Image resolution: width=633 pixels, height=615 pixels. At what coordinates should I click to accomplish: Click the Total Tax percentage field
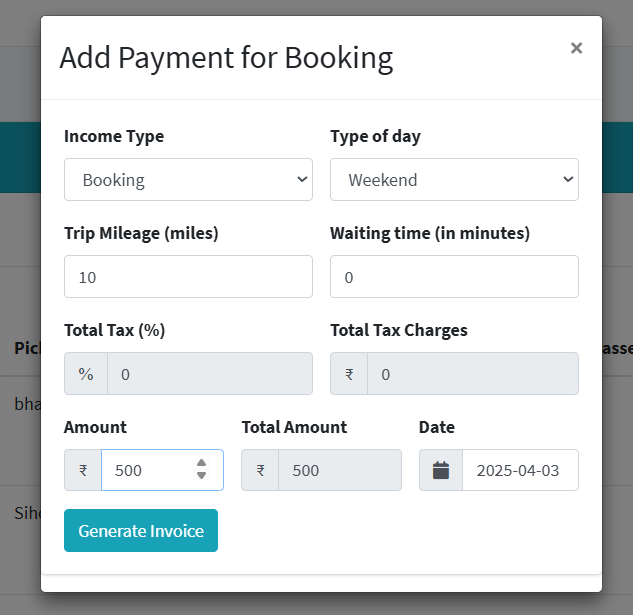click(210, 374)
